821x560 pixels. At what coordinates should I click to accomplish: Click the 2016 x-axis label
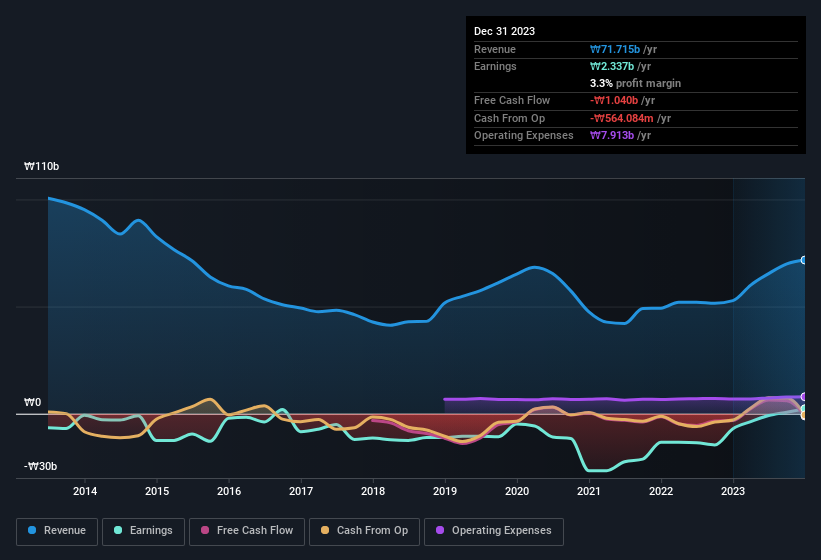229,491
